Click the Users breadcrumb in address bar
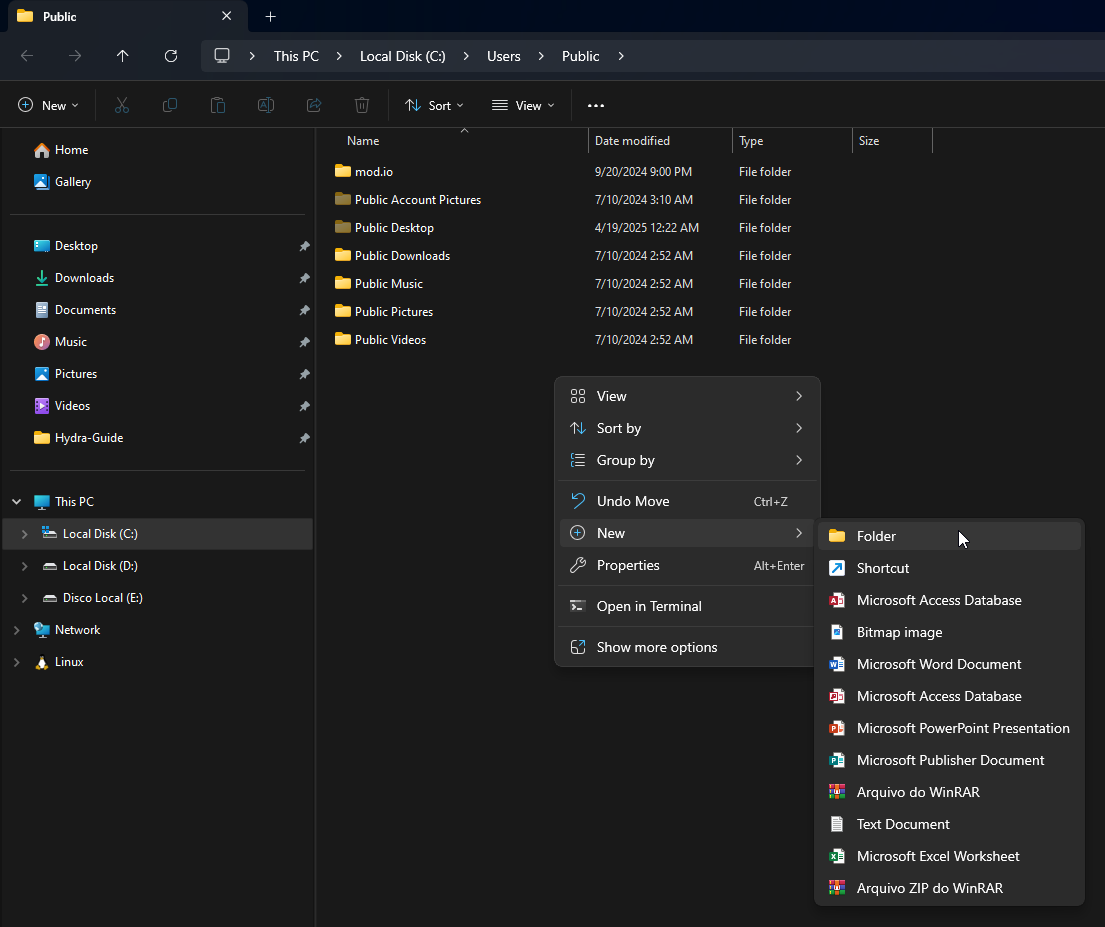1105x927 pixels. [x=504, y=56]
